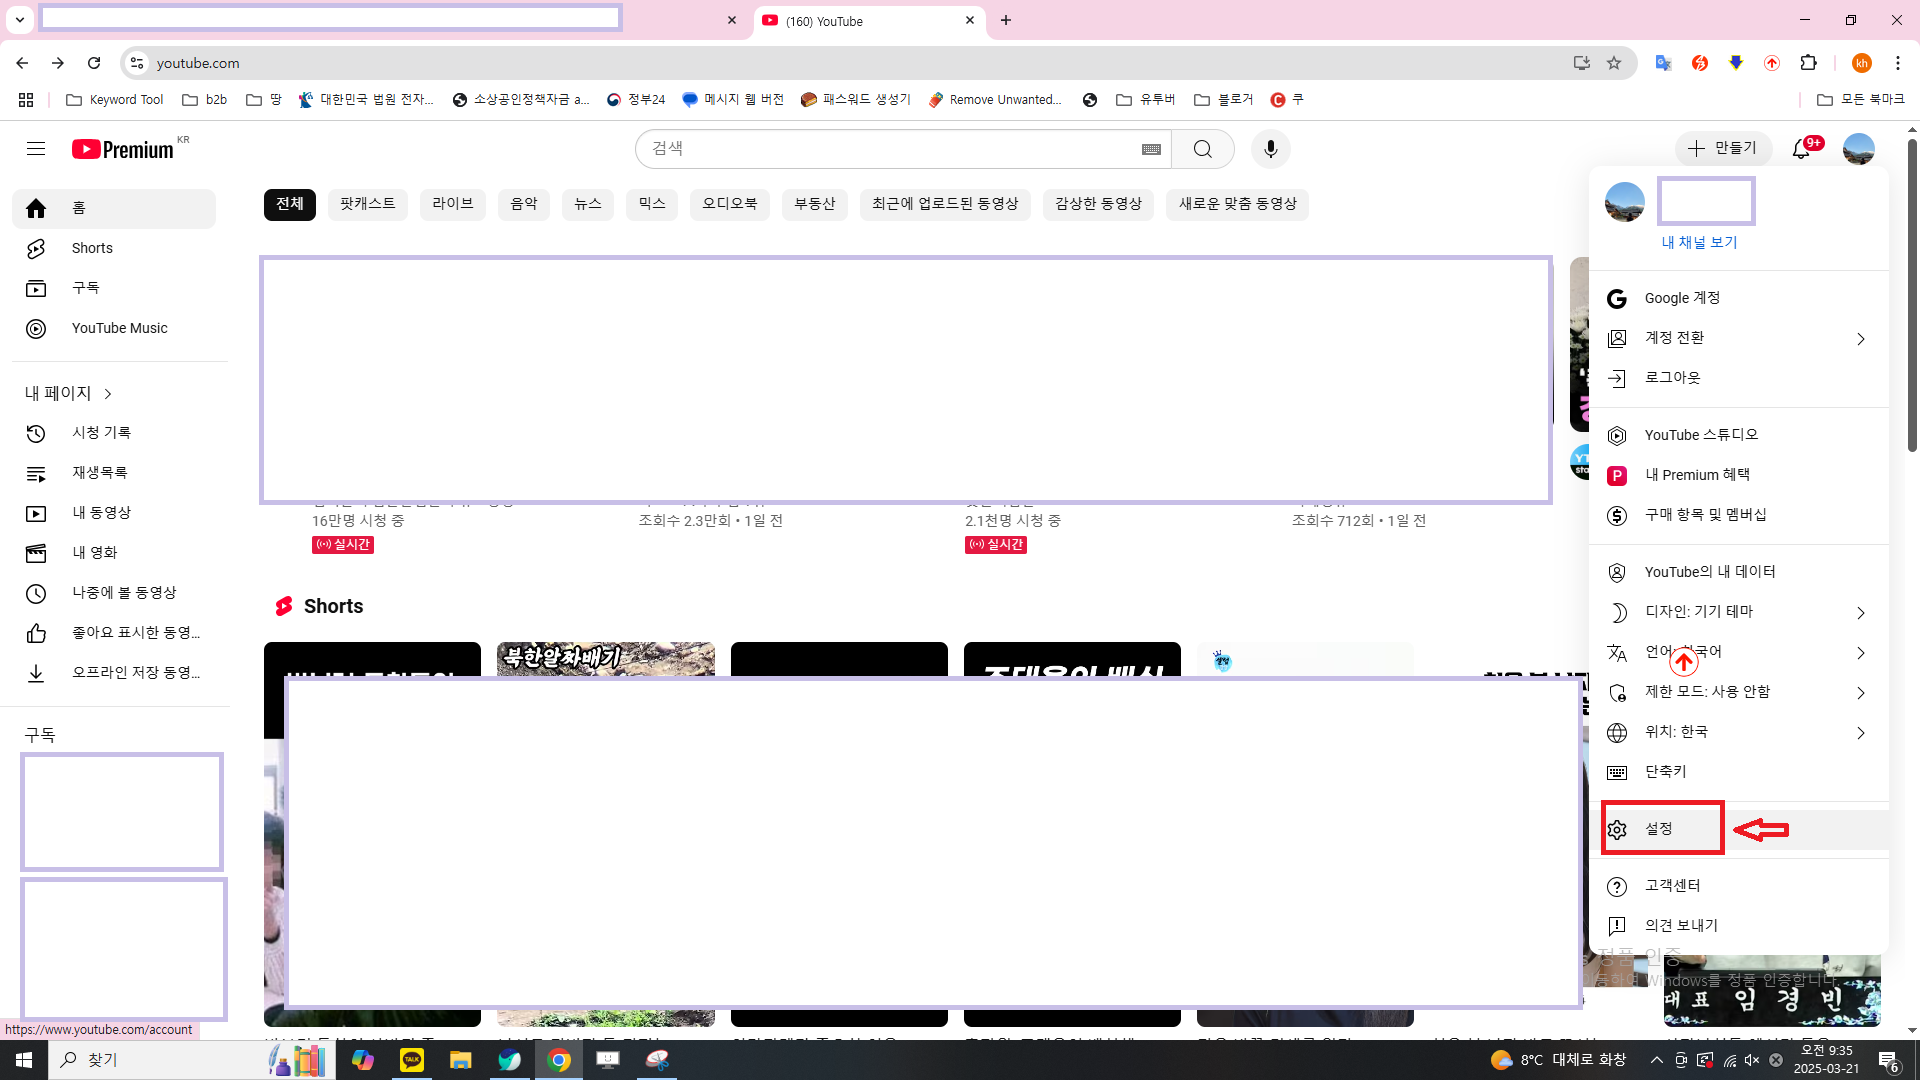Click the 검색 search input field

[x=890, y=149]
